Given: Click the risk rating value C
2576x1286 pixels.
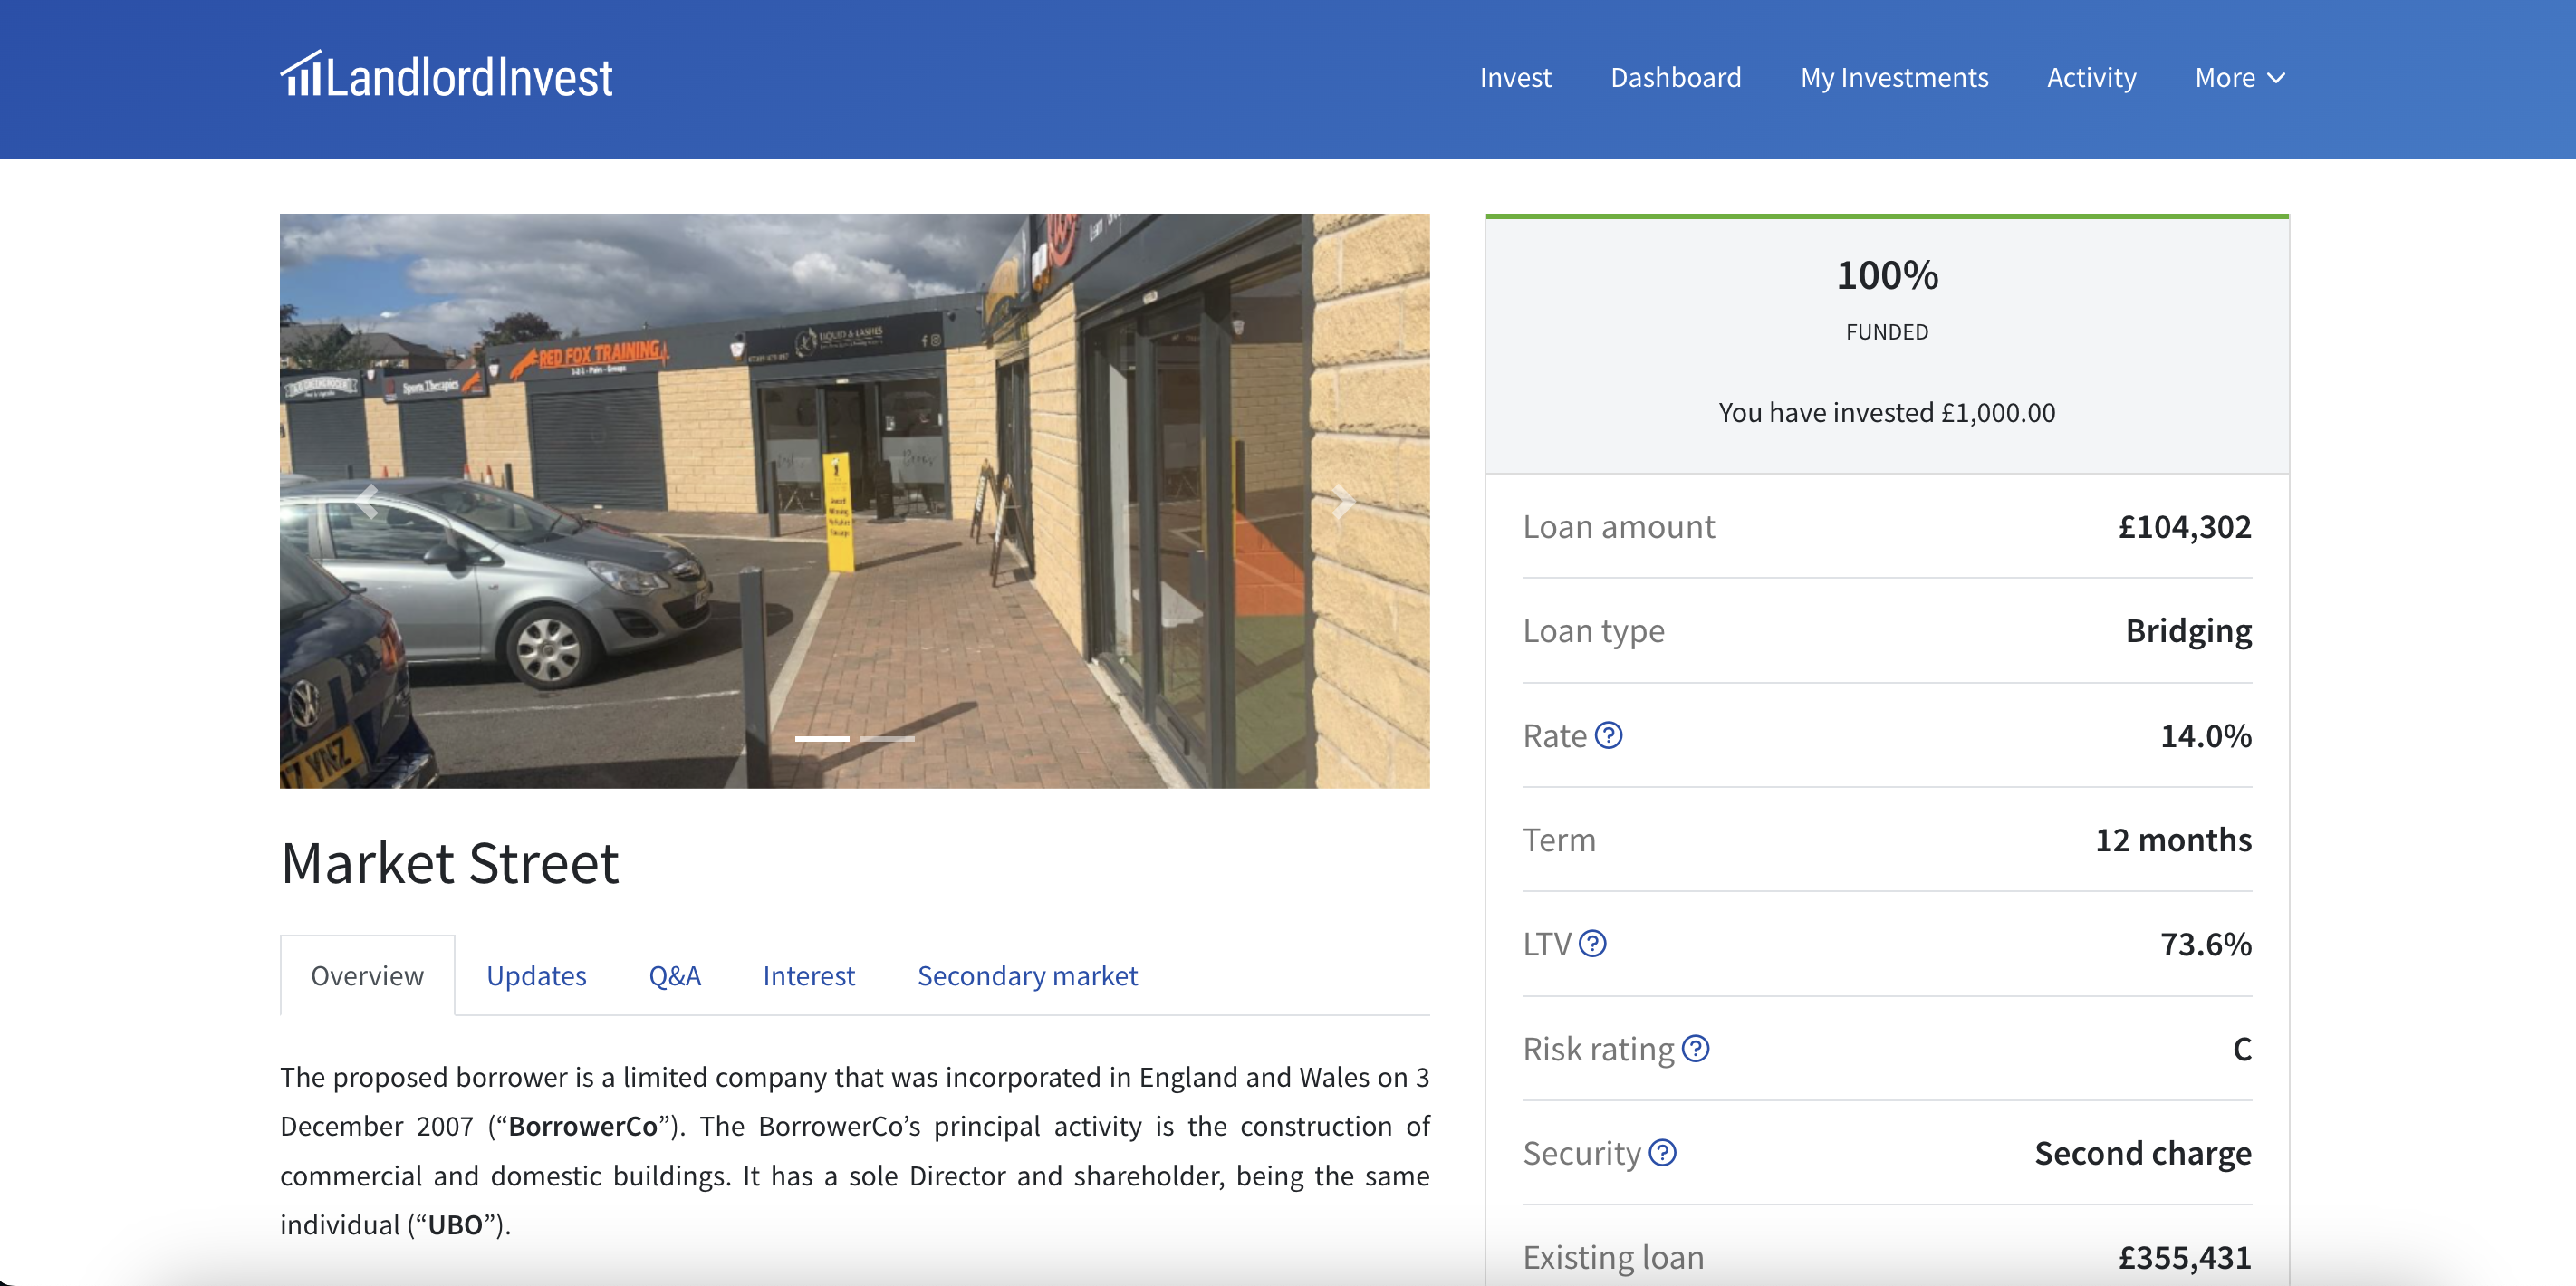Looking at the screenshot, I should [x=2242, y=1048].
